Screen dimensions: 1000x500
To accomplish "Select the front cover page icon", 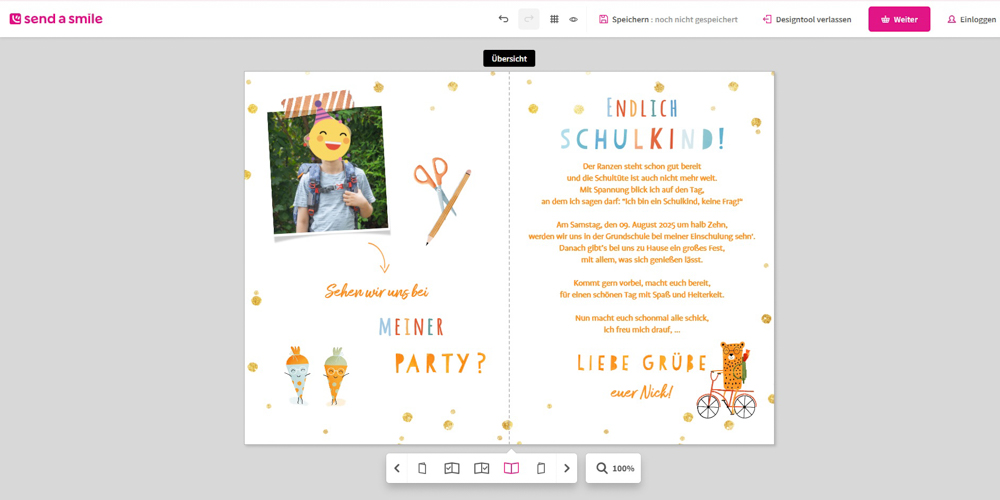I will pyautogui.click(x=422, y=468).
